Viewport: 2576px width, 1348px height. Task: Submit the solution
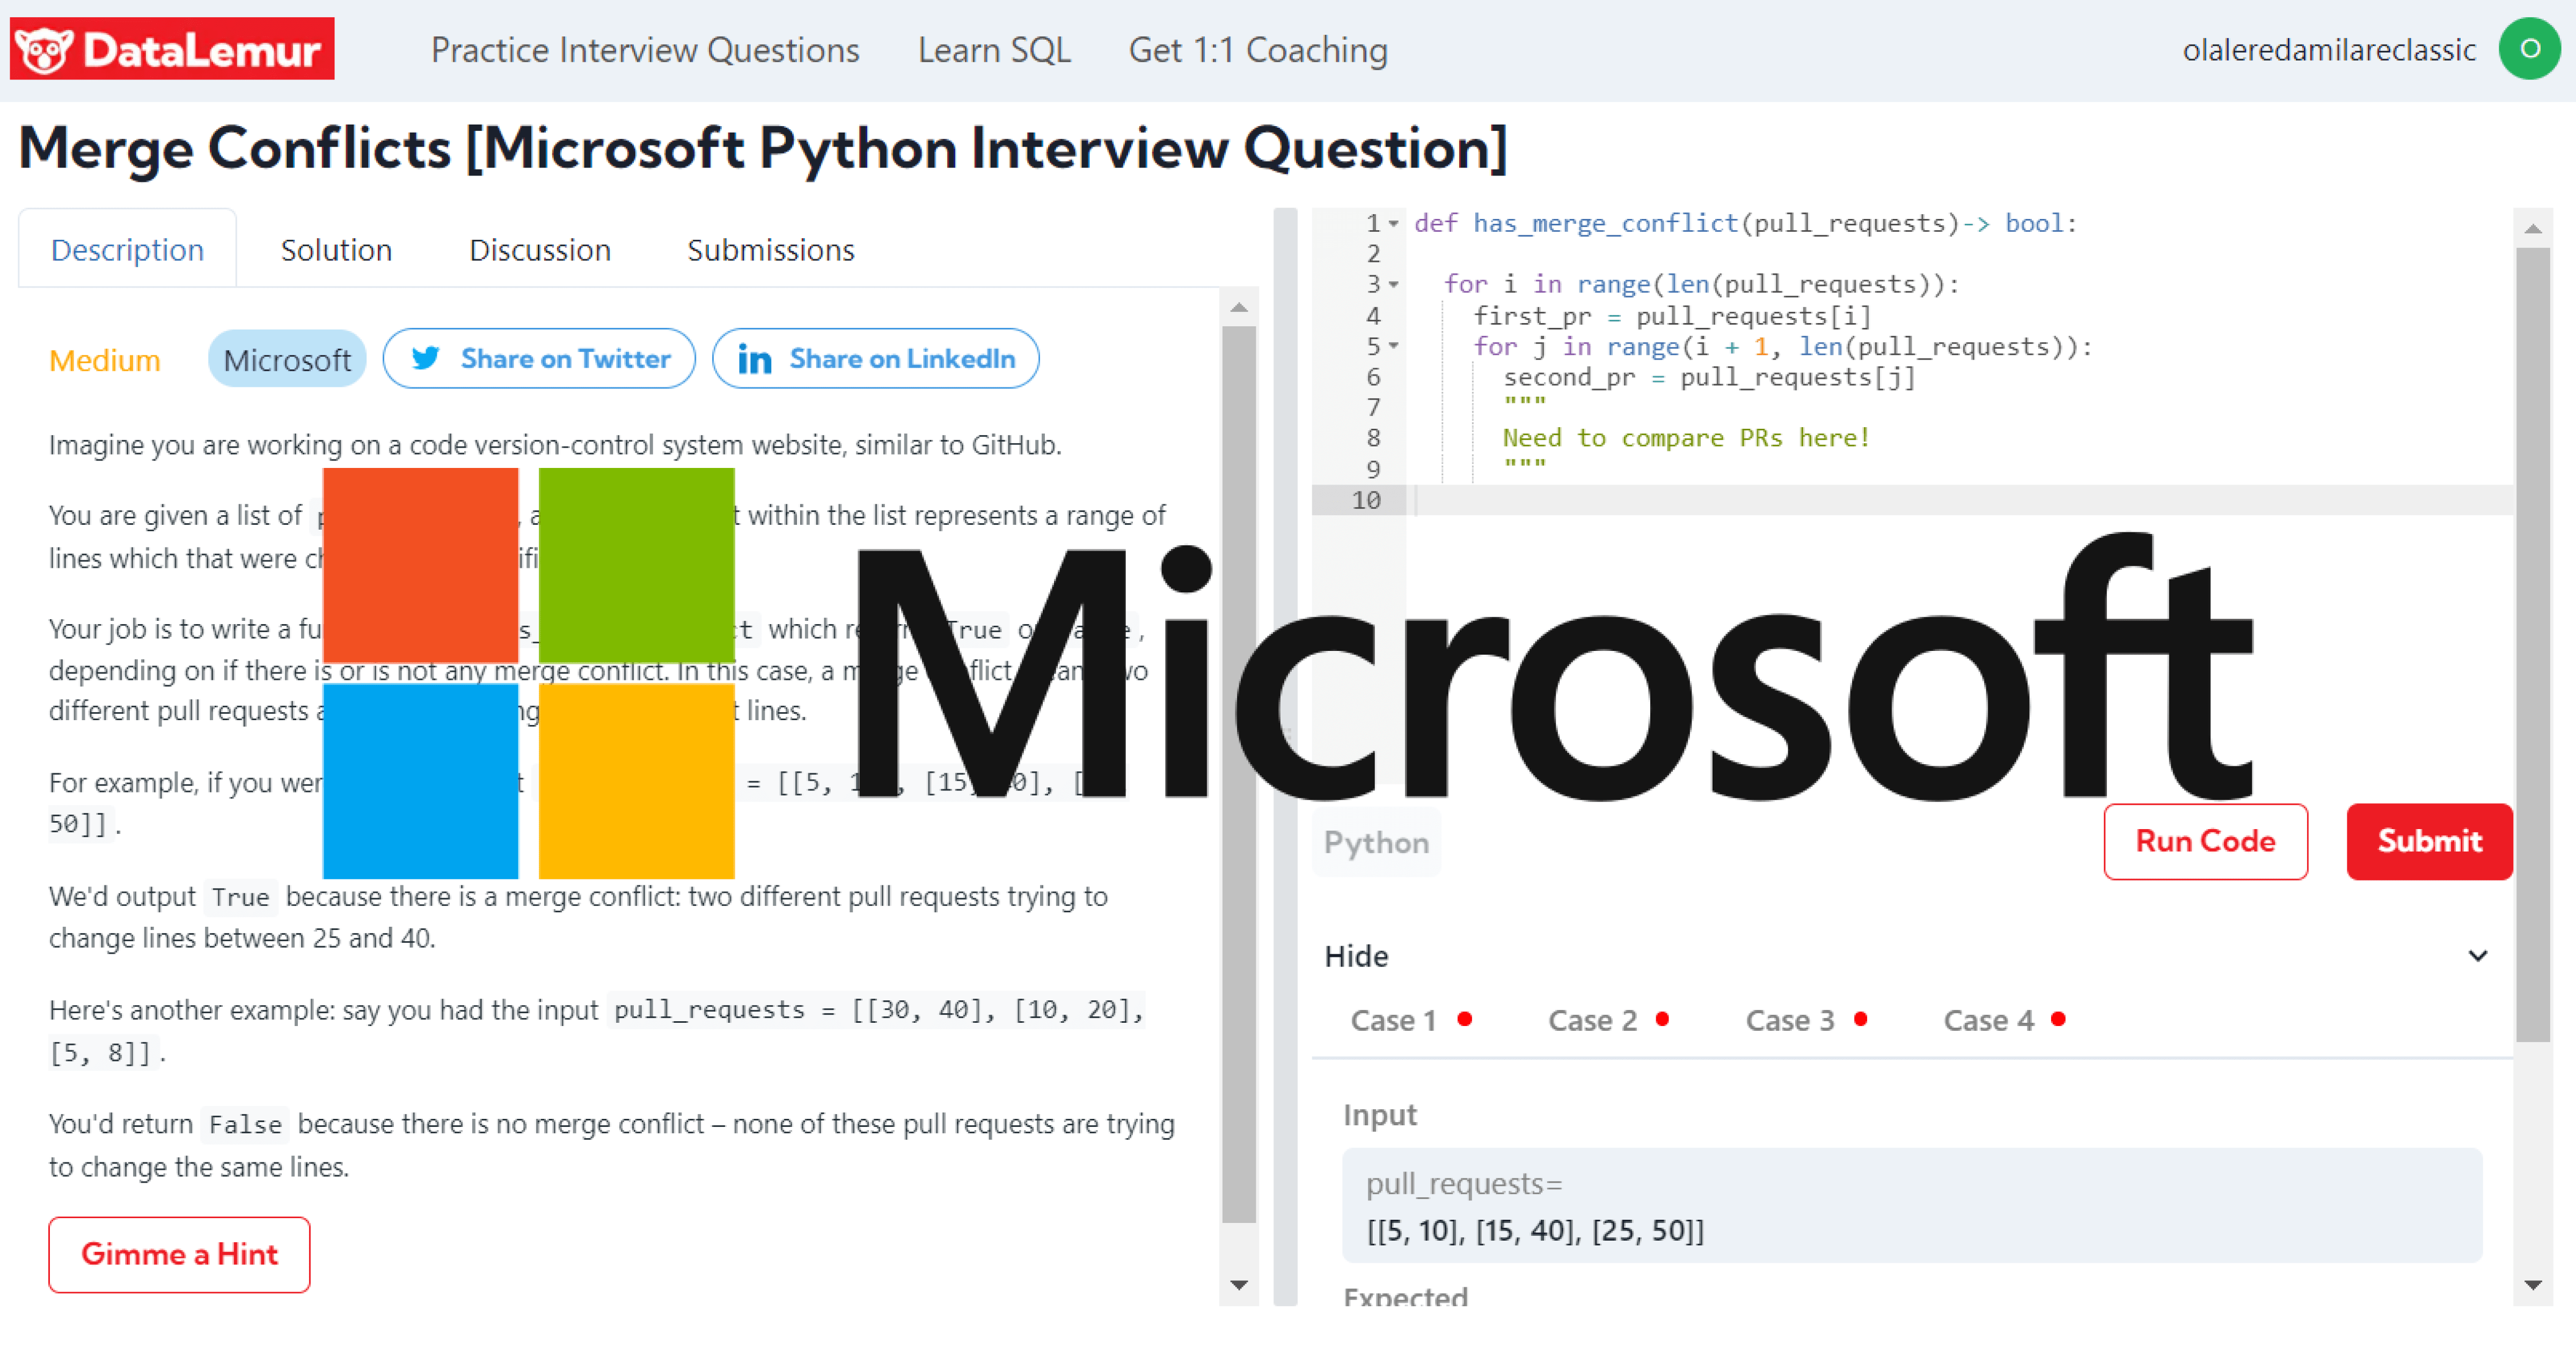pyautogui.click(x=2429, y=842)
